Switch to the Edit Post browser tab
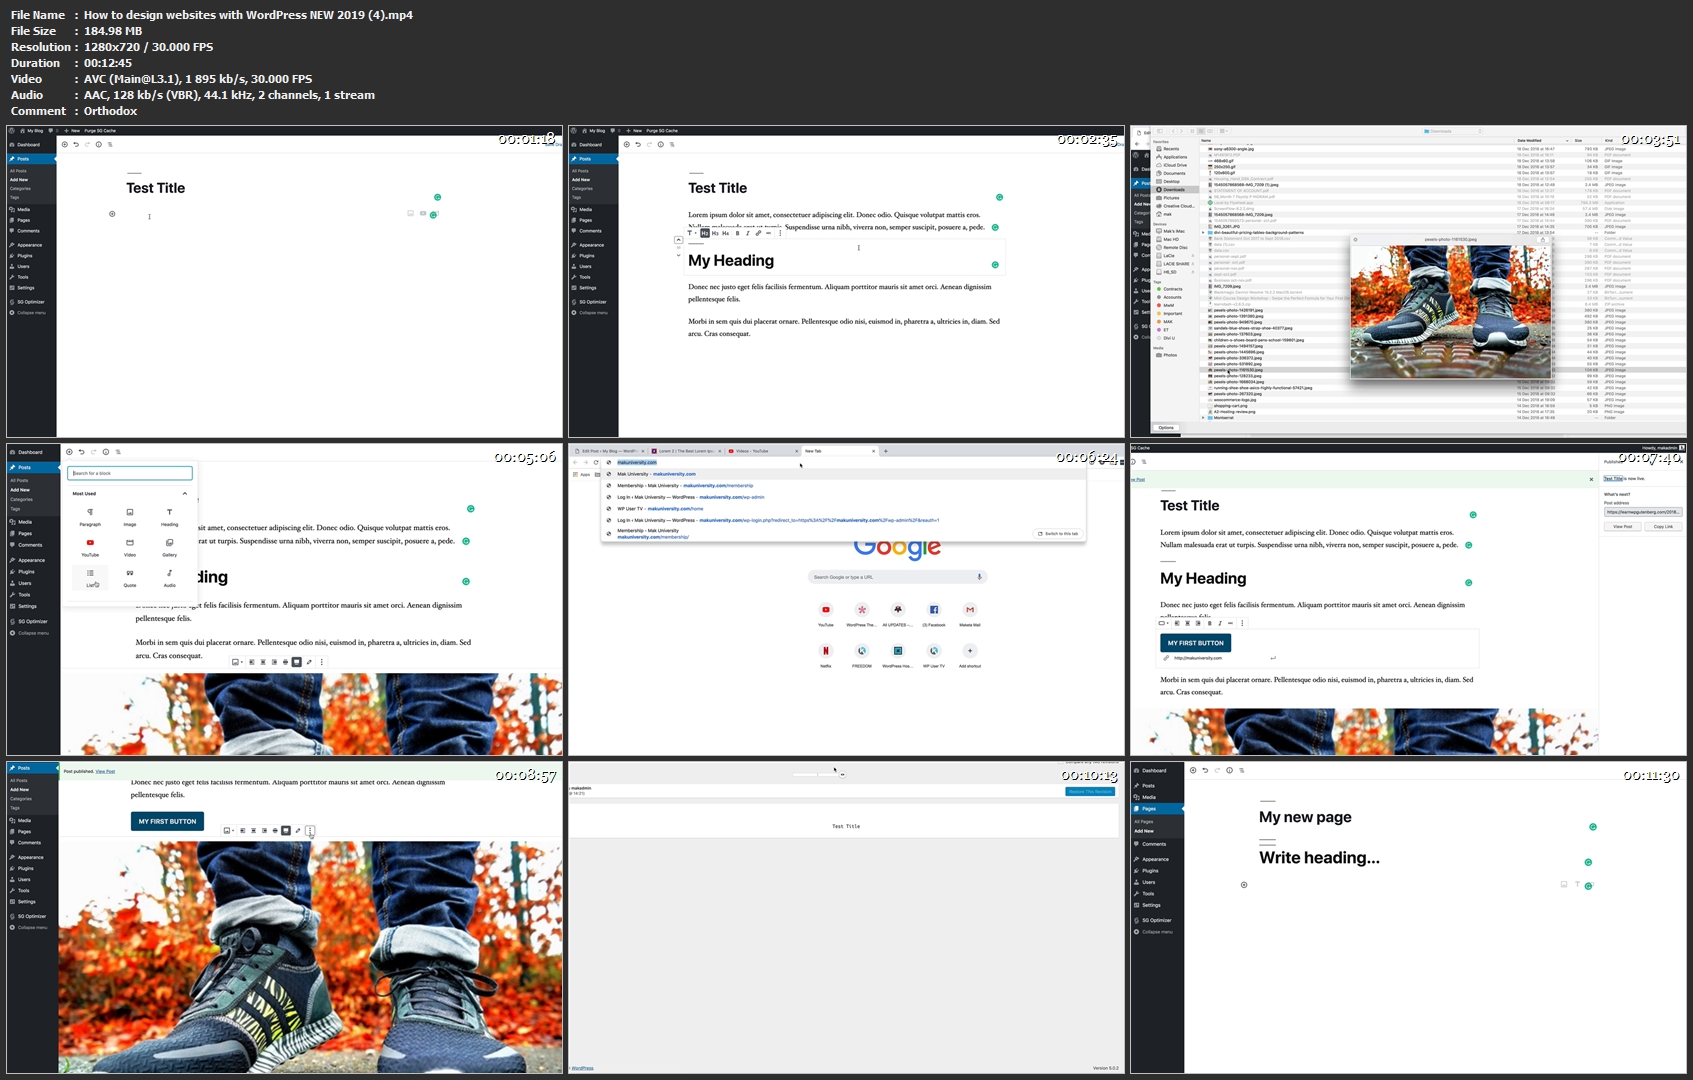 [608, 451]
